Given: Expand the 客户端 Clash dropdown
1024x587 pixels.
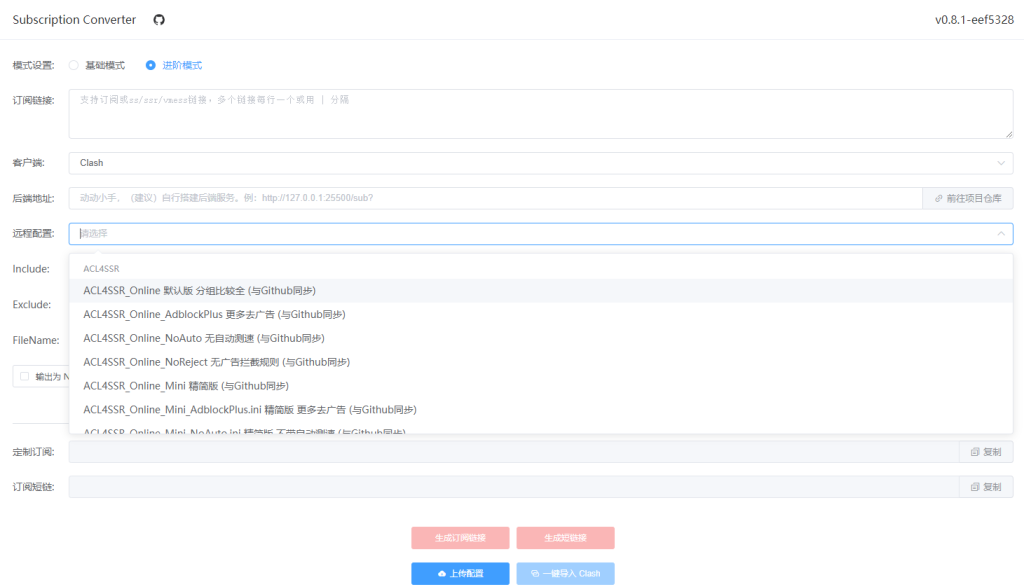Looking at the screenshot, I should click(x=540, y=163).
